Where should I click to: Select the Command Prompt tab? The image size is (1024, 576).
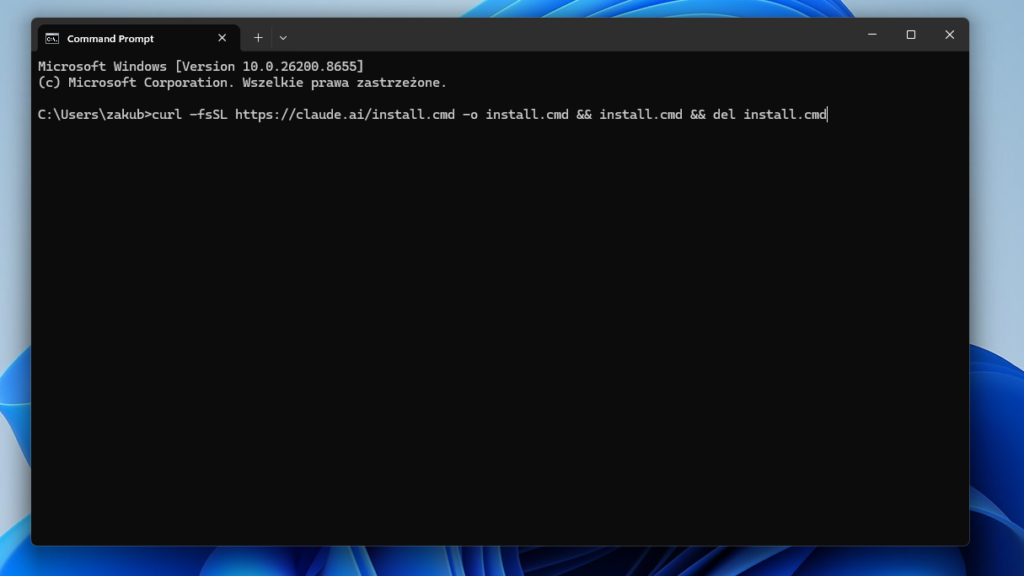click(x=138, y=38)
